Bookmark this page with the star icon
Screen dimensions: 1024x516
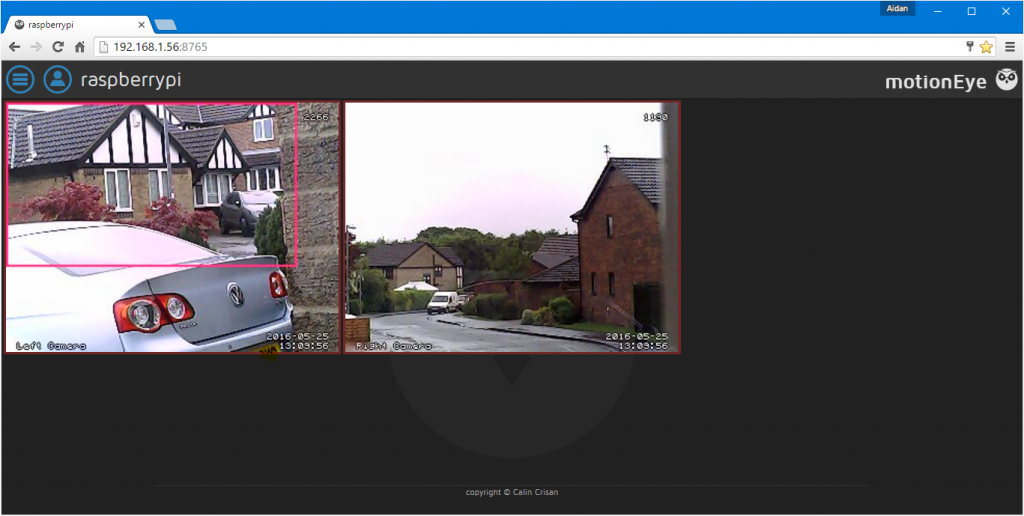pos(986,47)
